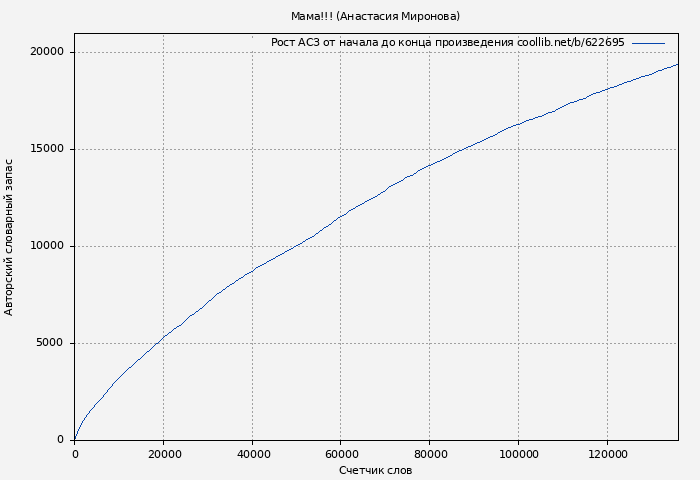
Task: Click the legend text with coollib.net/b/622695
Action: 447,43
